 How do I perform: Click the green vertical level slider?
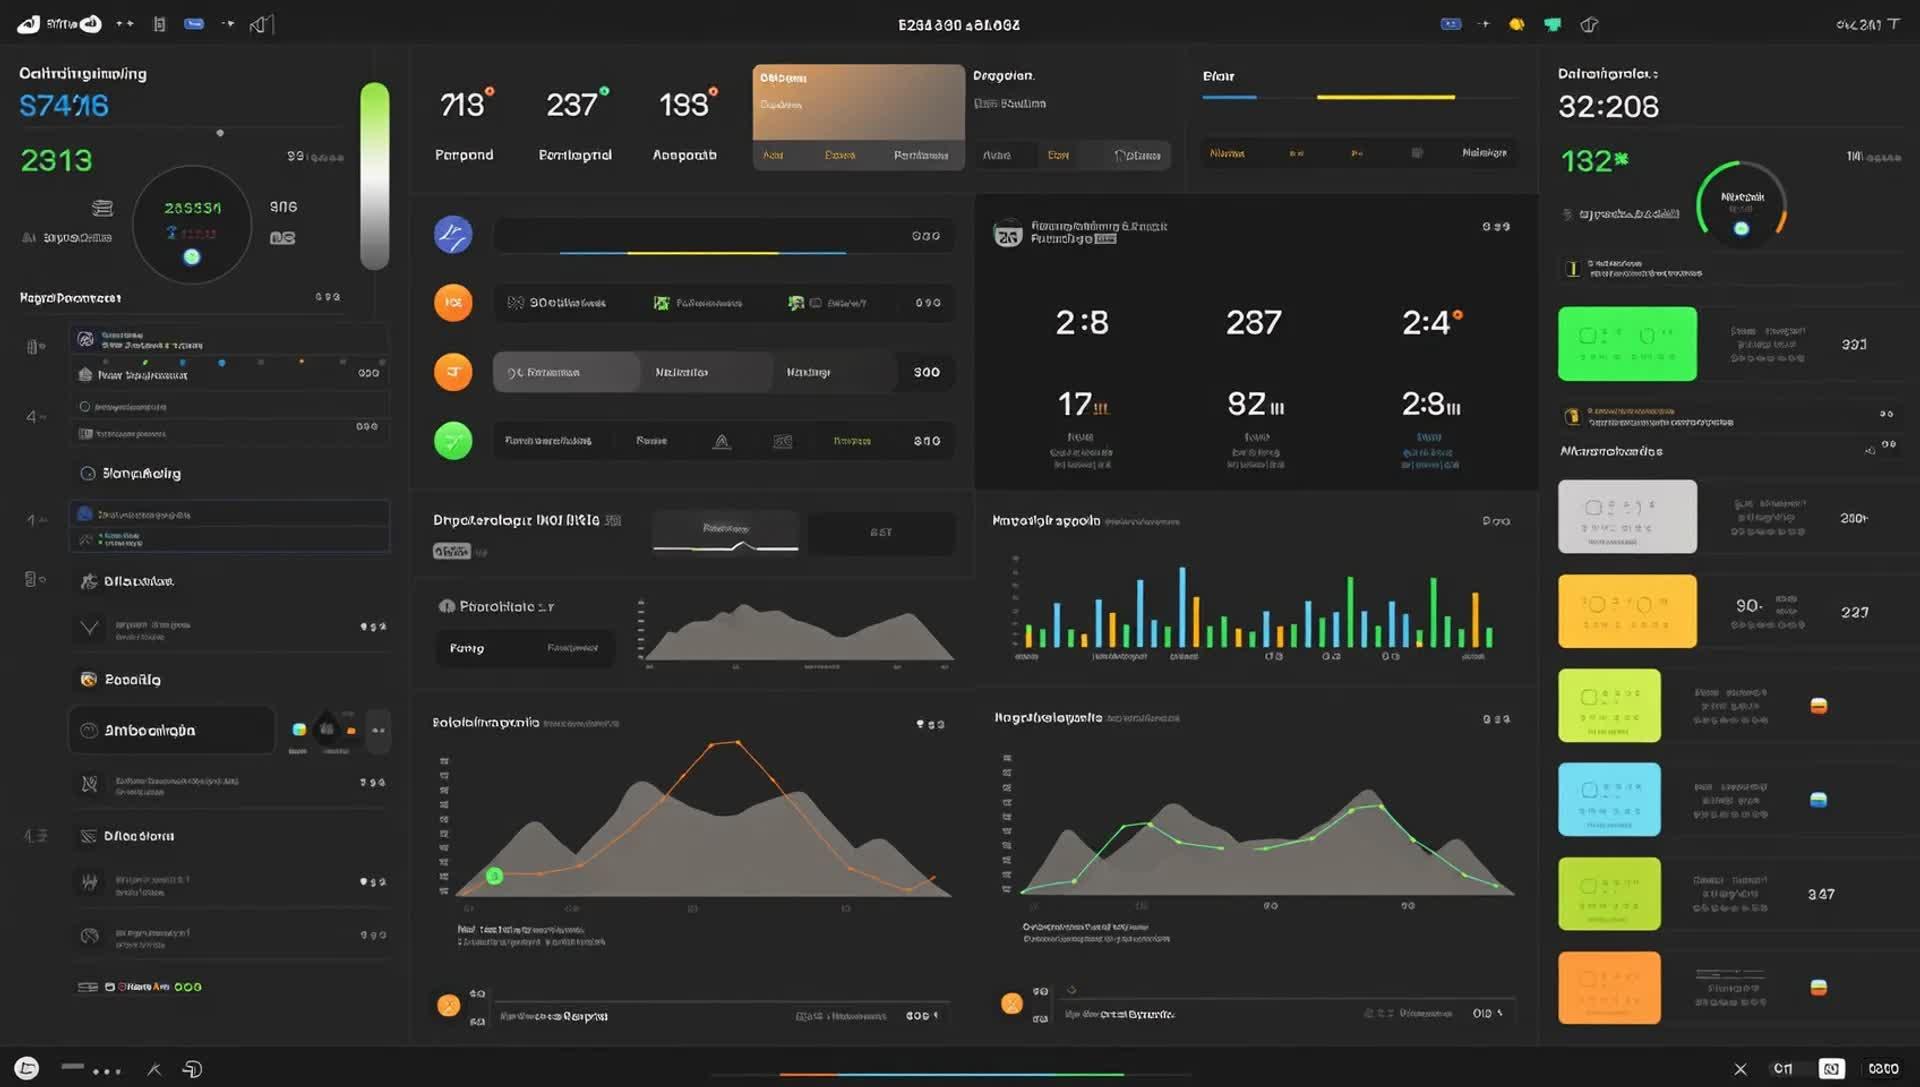point(375,176)
